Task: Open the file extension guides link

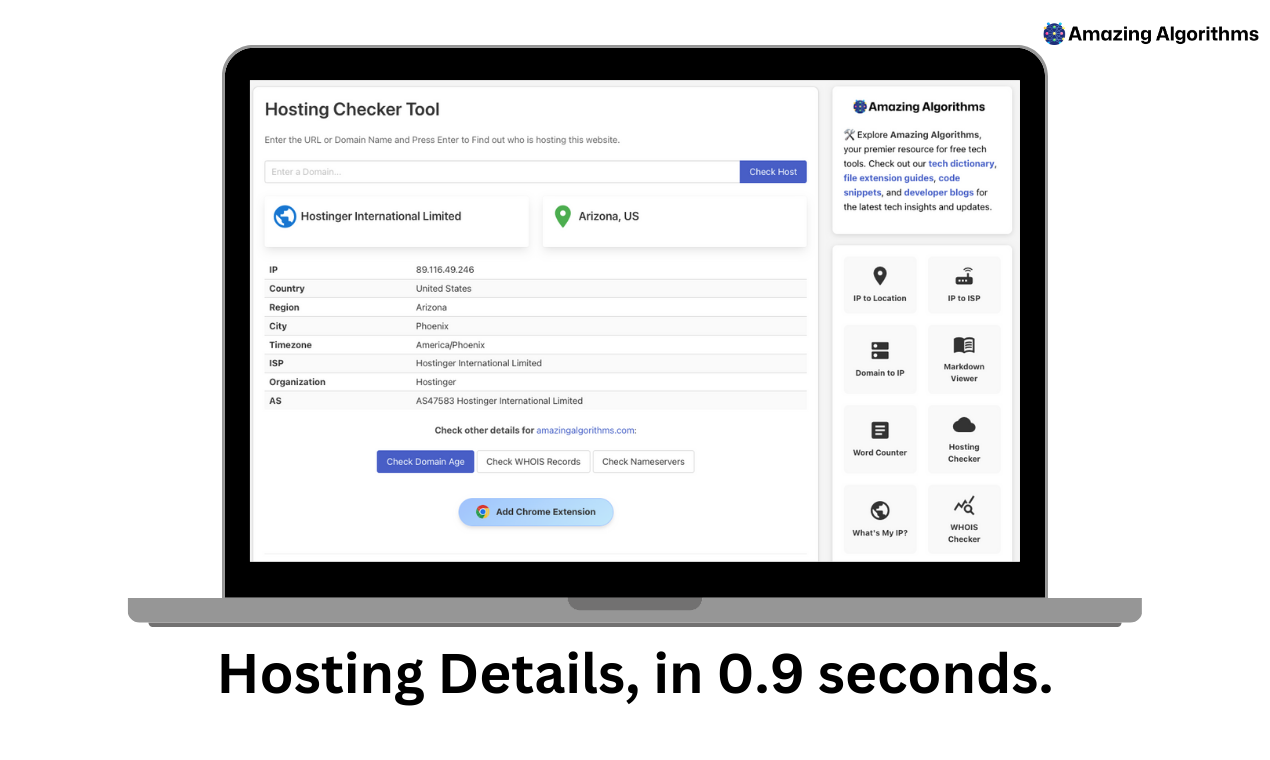Action: pos(889,178)
